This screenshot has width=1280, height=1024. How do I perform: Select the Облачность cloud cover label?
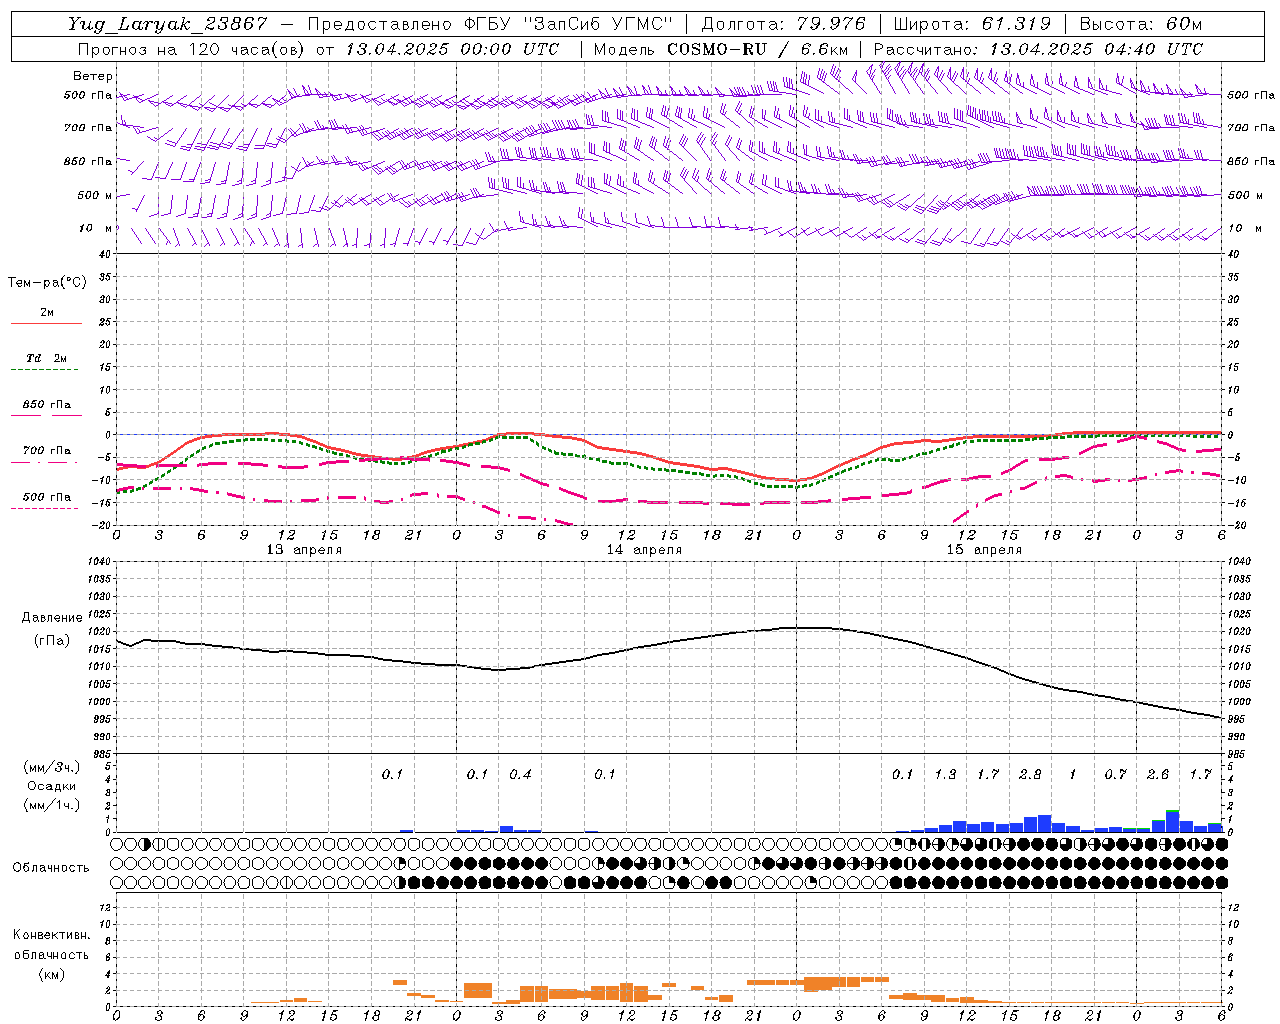[x=51, y=868]
